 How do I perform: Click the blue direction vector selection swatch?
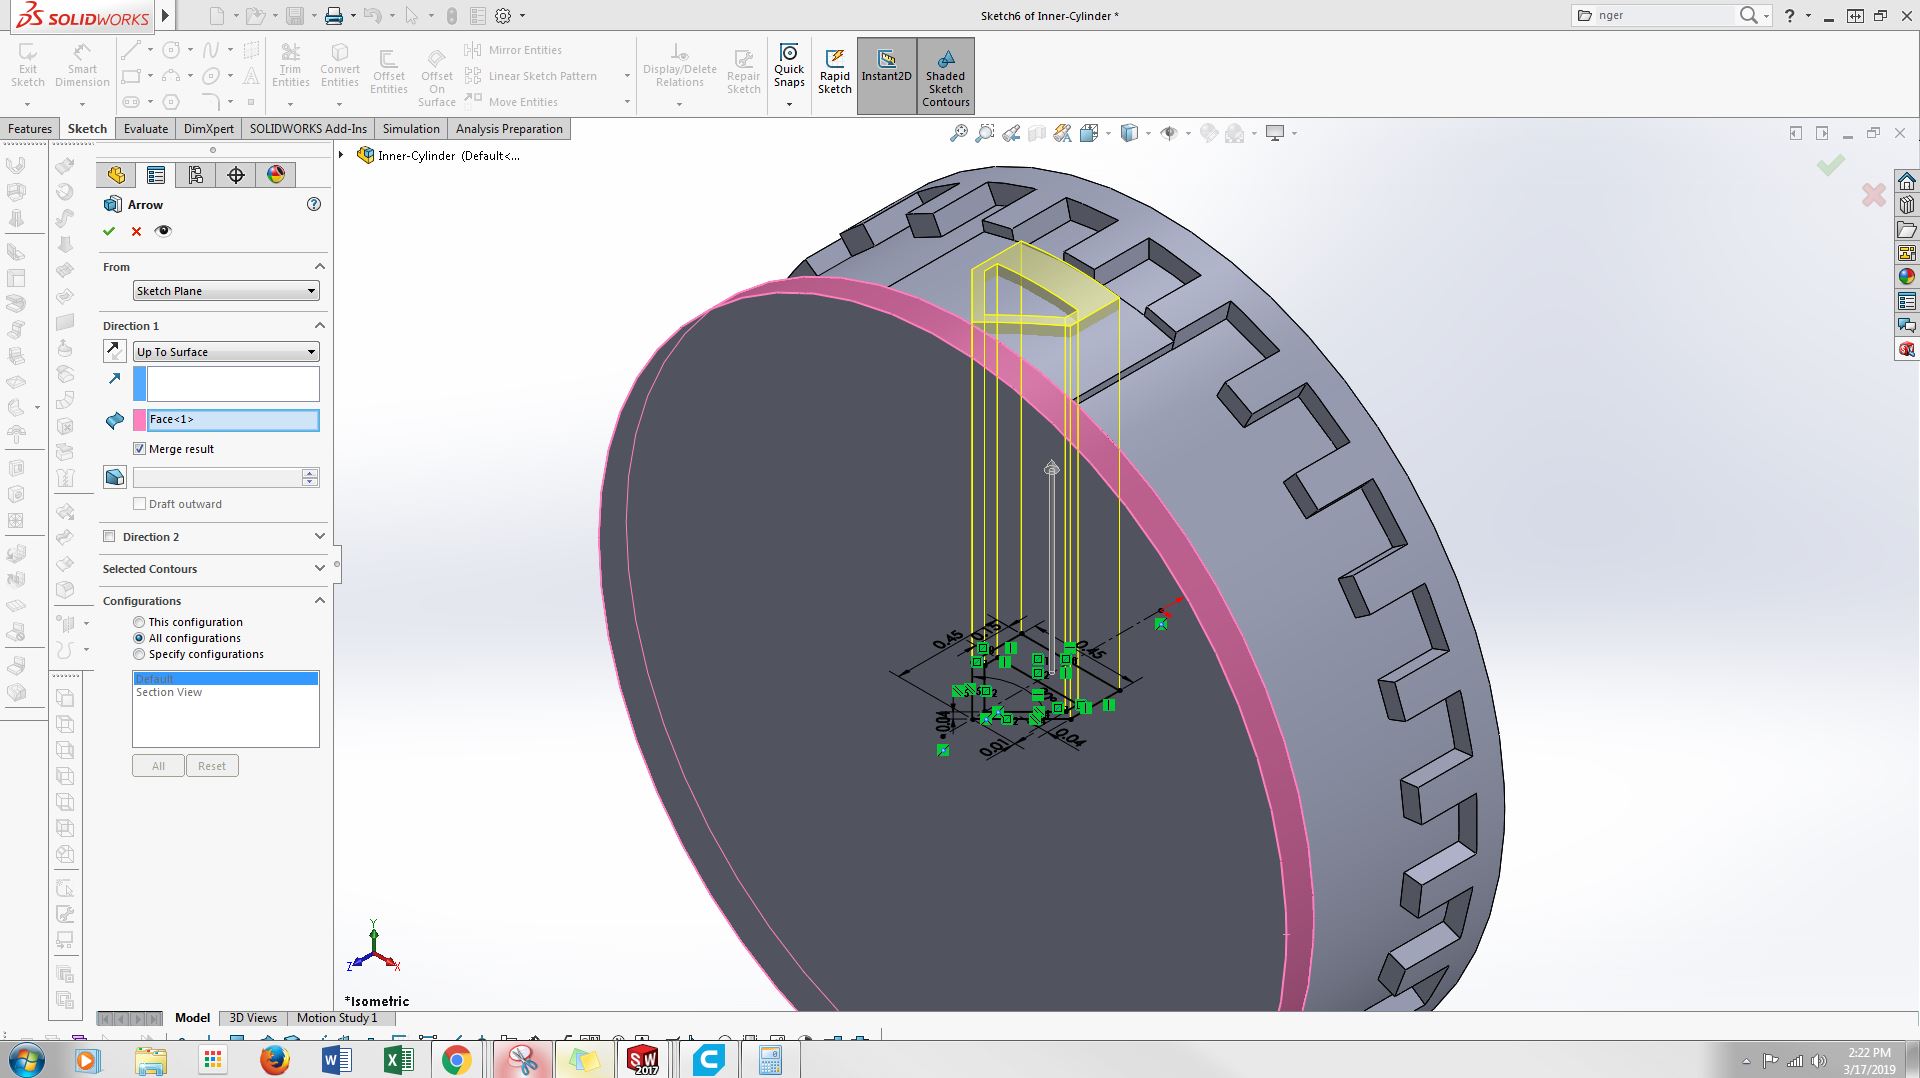click(140, 384)
